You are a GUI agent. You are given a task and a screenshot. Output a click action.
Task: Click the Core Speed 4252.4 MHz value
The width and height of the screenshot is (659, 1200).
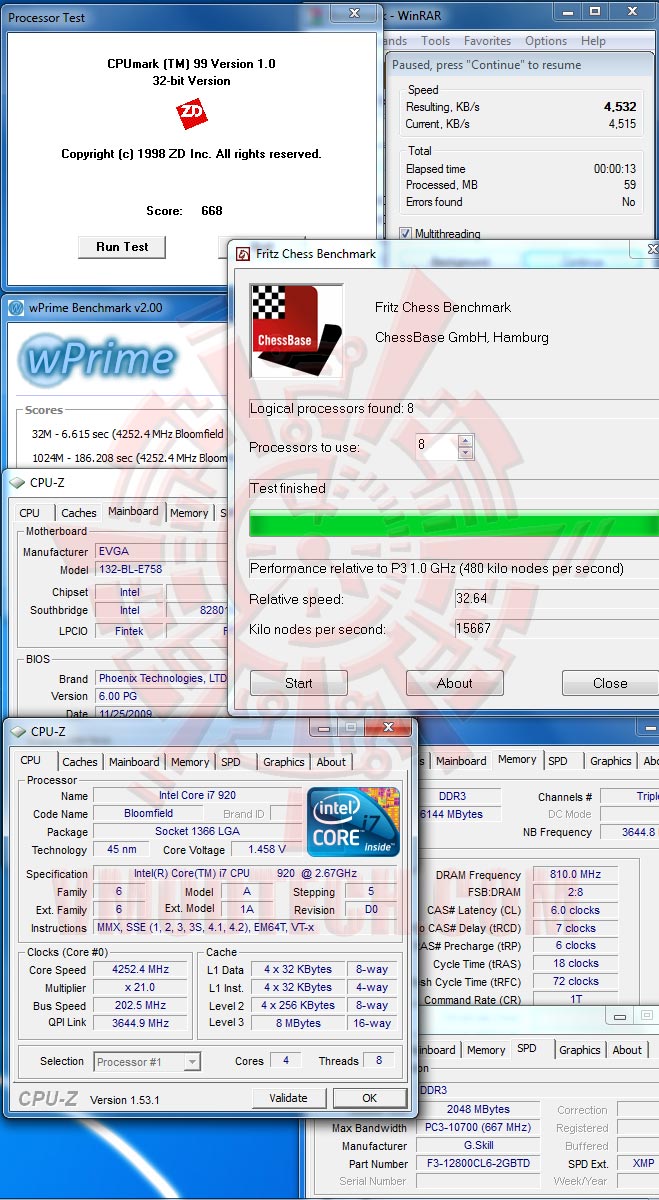tap(141, 970)
